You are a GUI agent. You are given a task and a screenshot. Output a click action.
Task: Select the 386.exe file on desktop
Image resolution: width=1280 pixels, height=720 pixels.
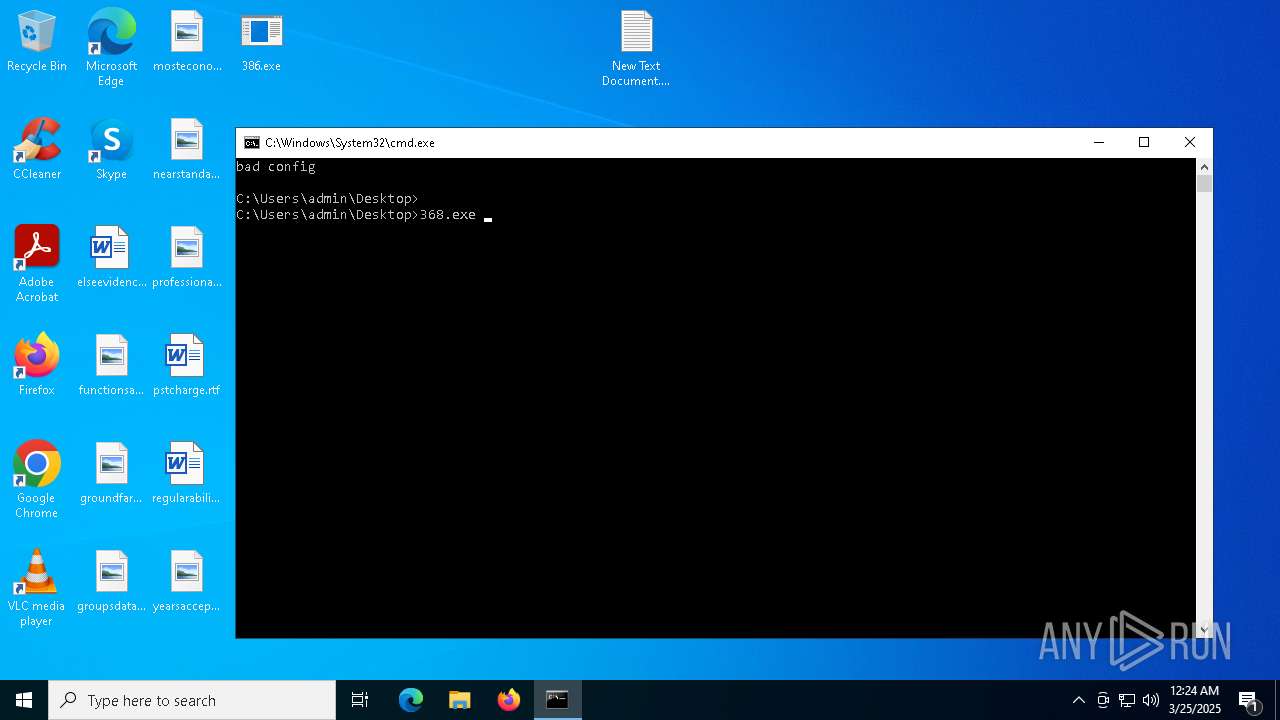click(x=261, y=42)
